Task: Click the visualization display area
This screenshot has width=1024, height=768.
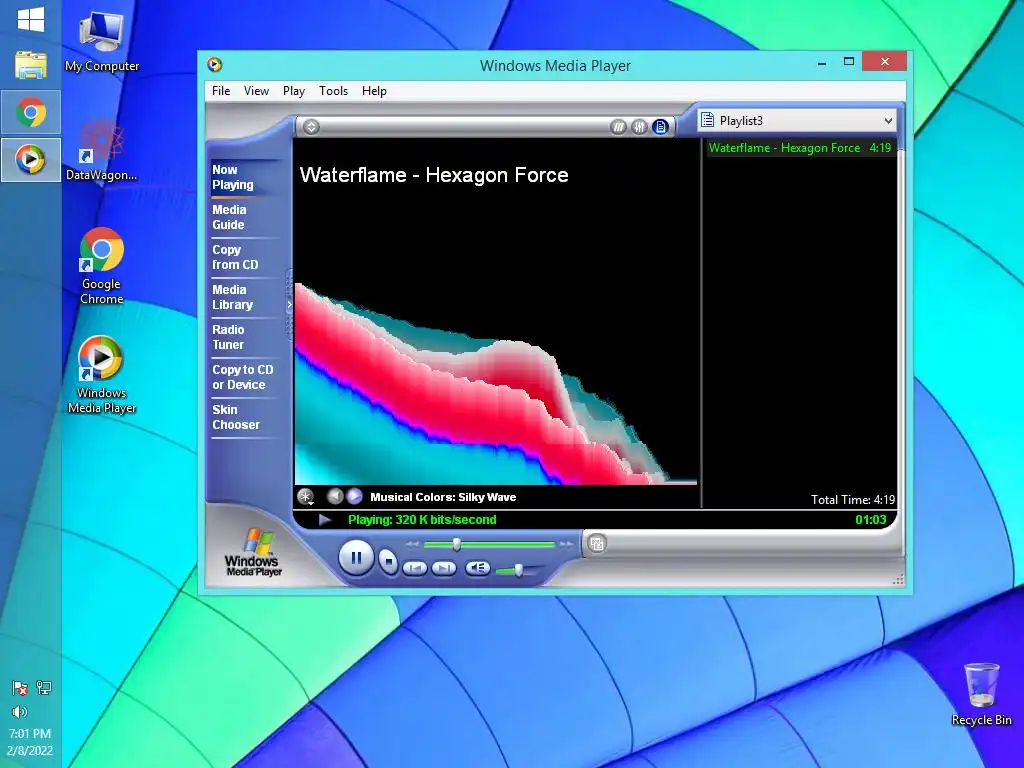Action: click(496, 312)
